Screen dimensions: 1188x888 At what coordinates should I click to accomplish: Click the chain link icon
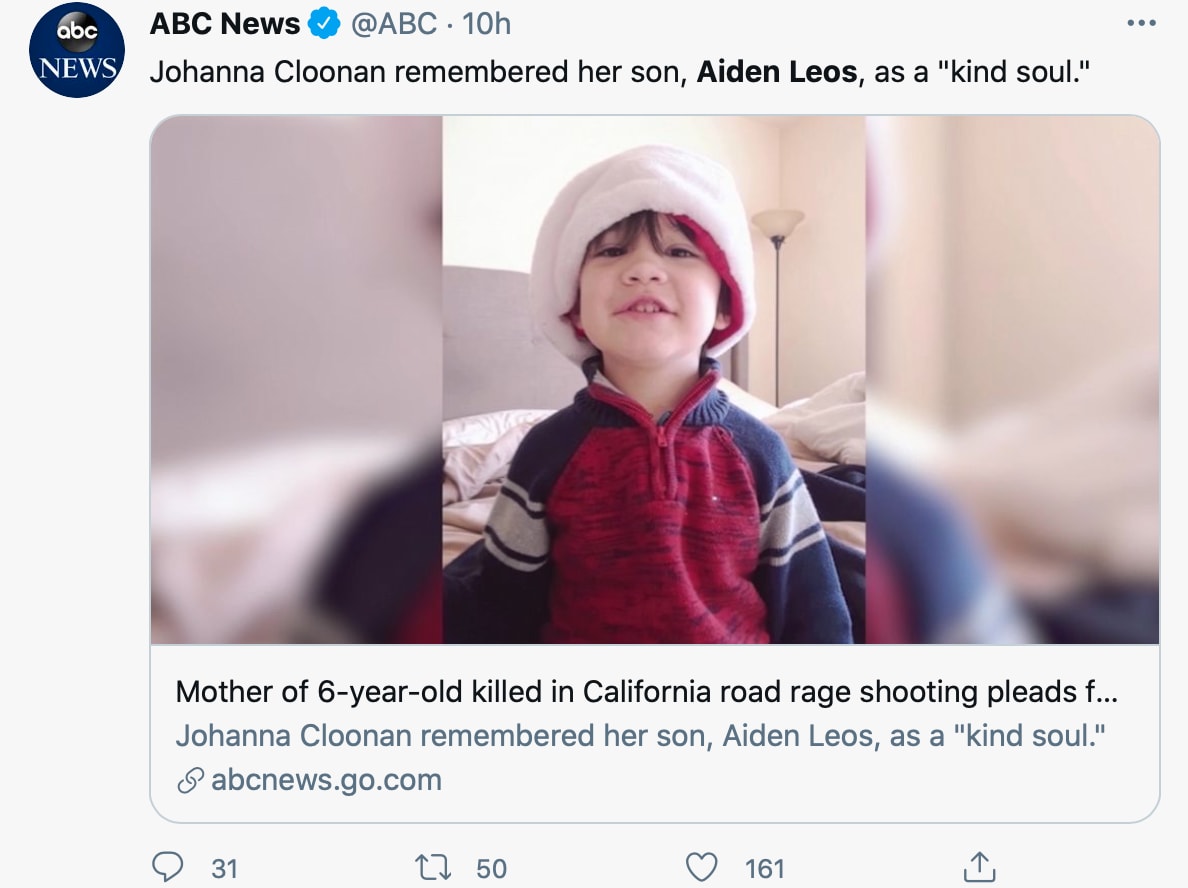(x=190, y=781)
